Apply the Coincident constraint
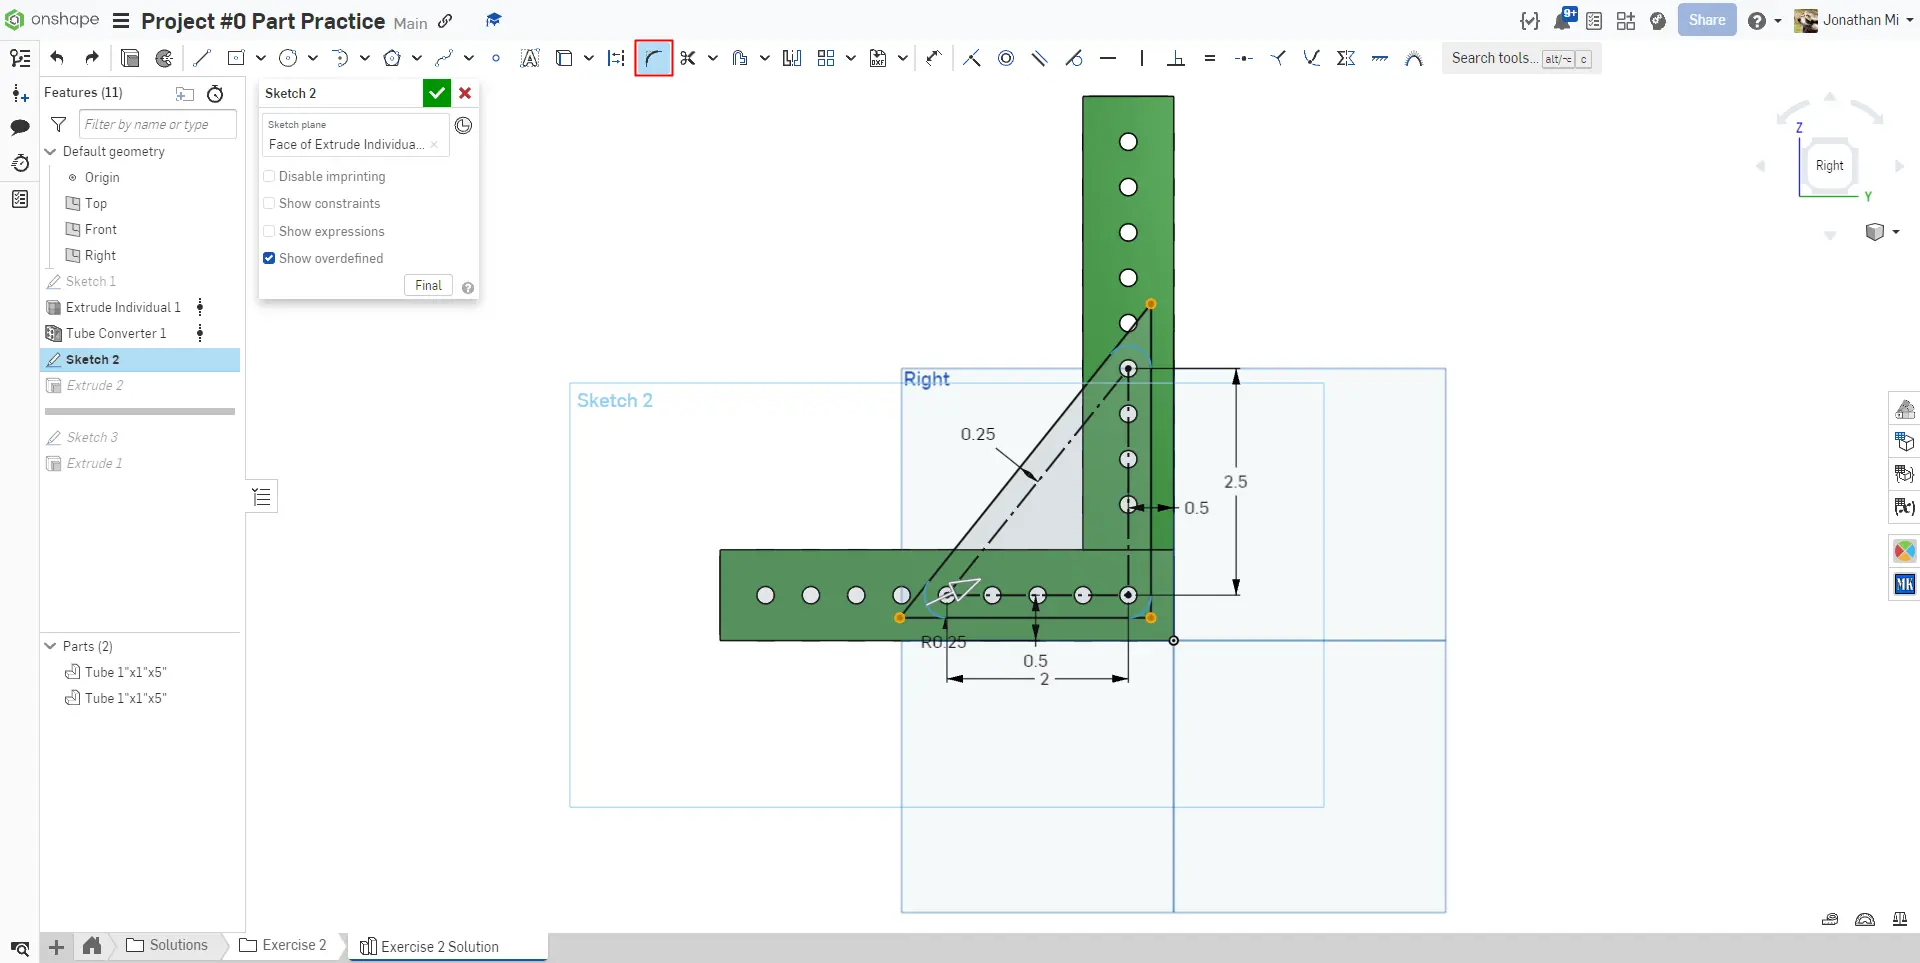This screenshot has width=1920, height=963. tap(972, 58)
